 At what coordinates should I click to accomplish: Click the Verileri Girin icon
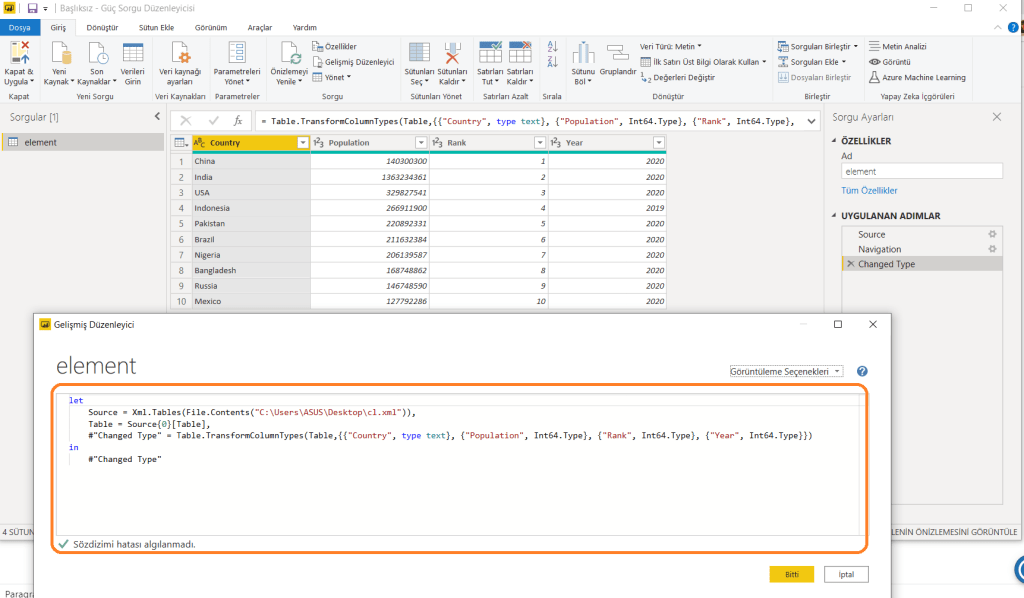[132, 53]
